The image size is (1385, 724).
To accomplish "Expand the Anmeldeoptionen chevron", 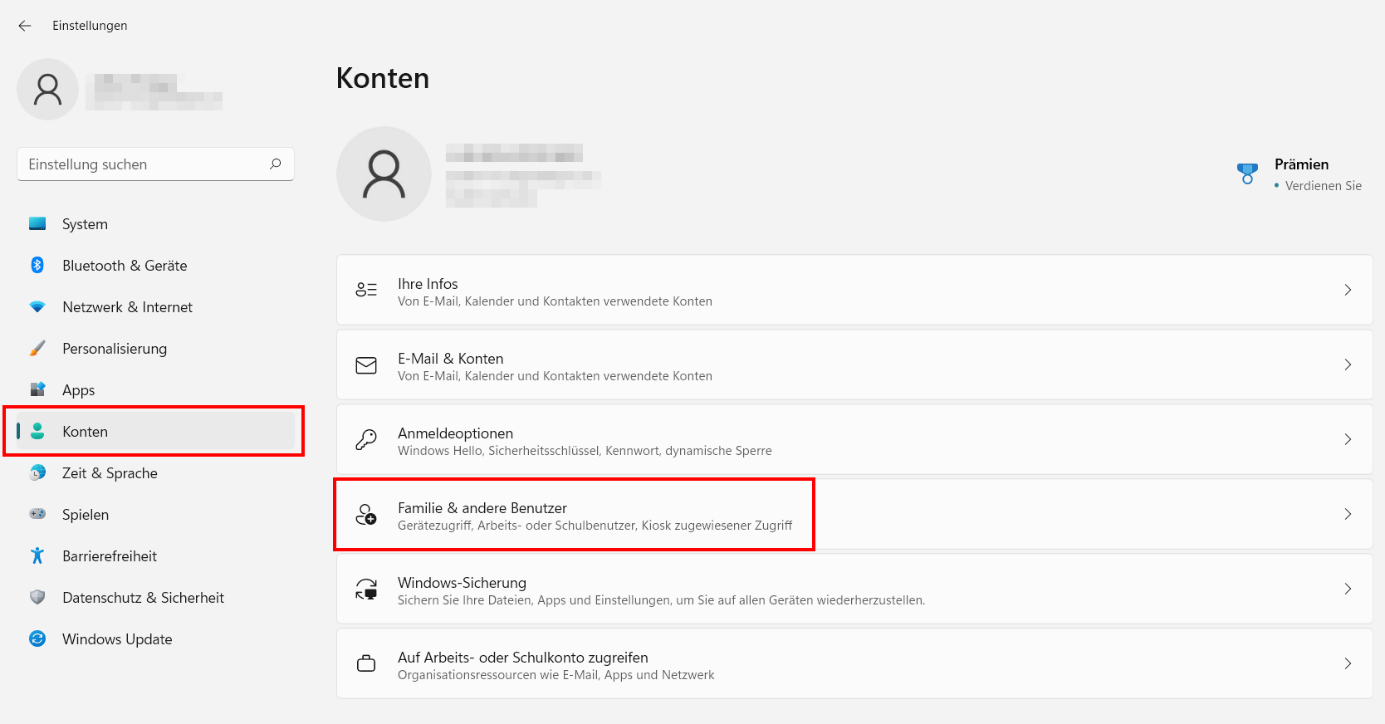I will [1348, 440].
